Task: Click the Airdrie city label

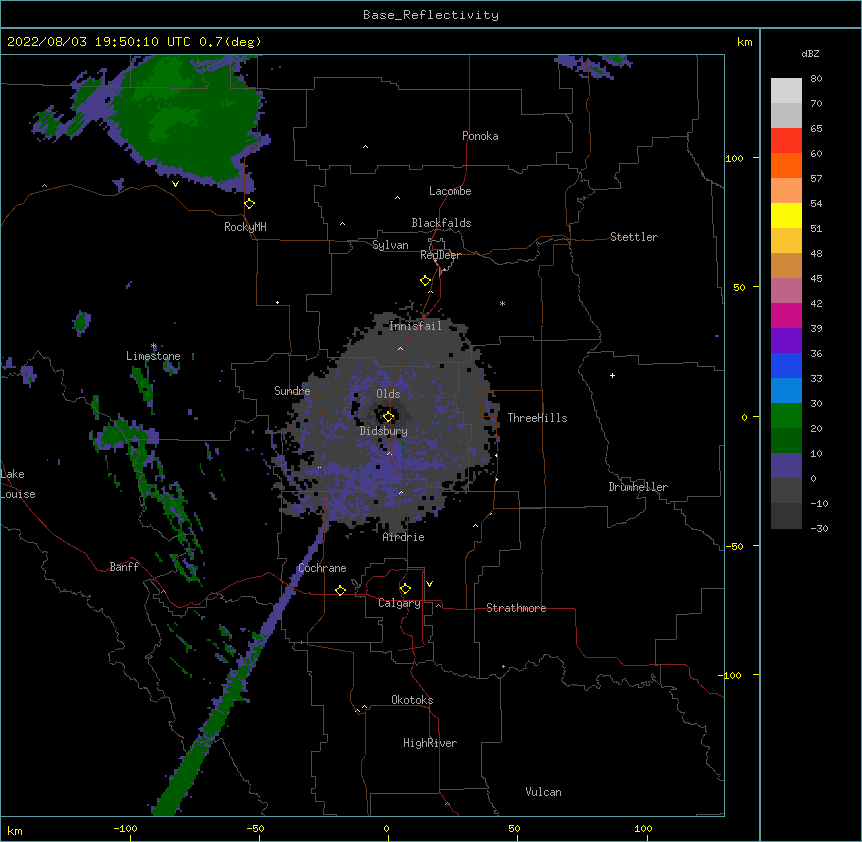Action: (403, 537)
